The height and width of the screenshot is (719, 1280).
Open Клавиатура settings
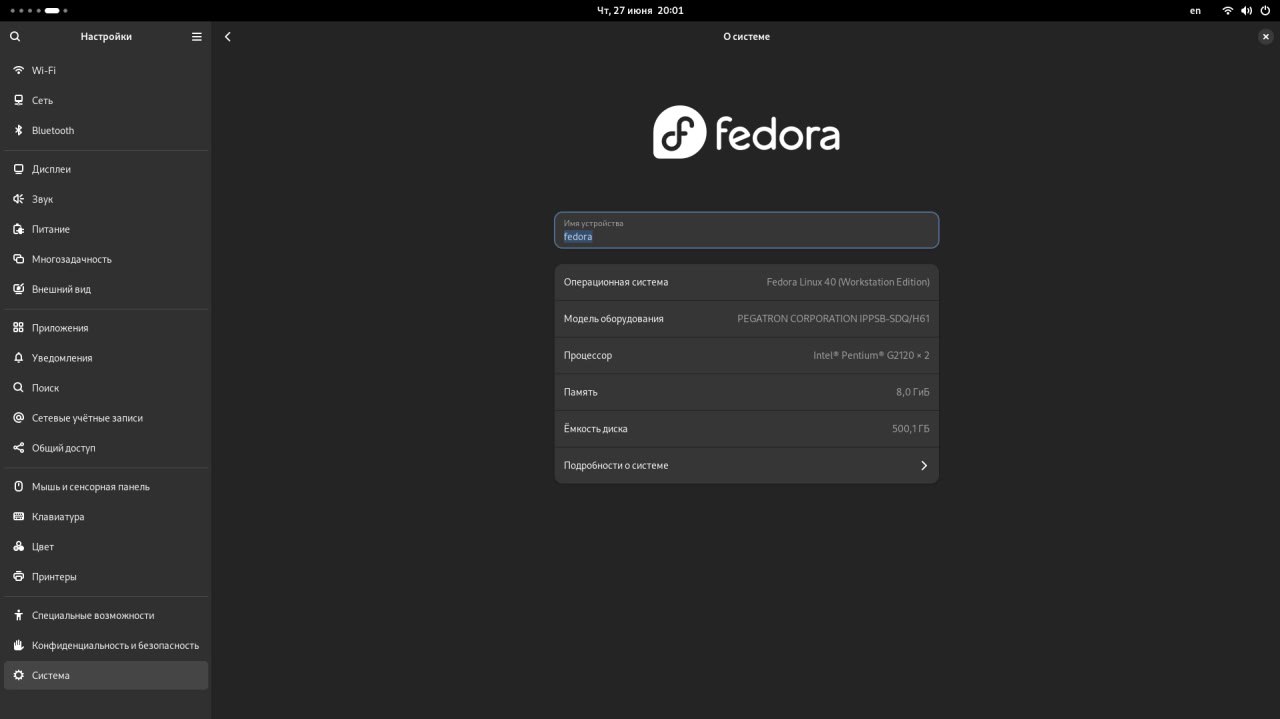tap(106, 517)
